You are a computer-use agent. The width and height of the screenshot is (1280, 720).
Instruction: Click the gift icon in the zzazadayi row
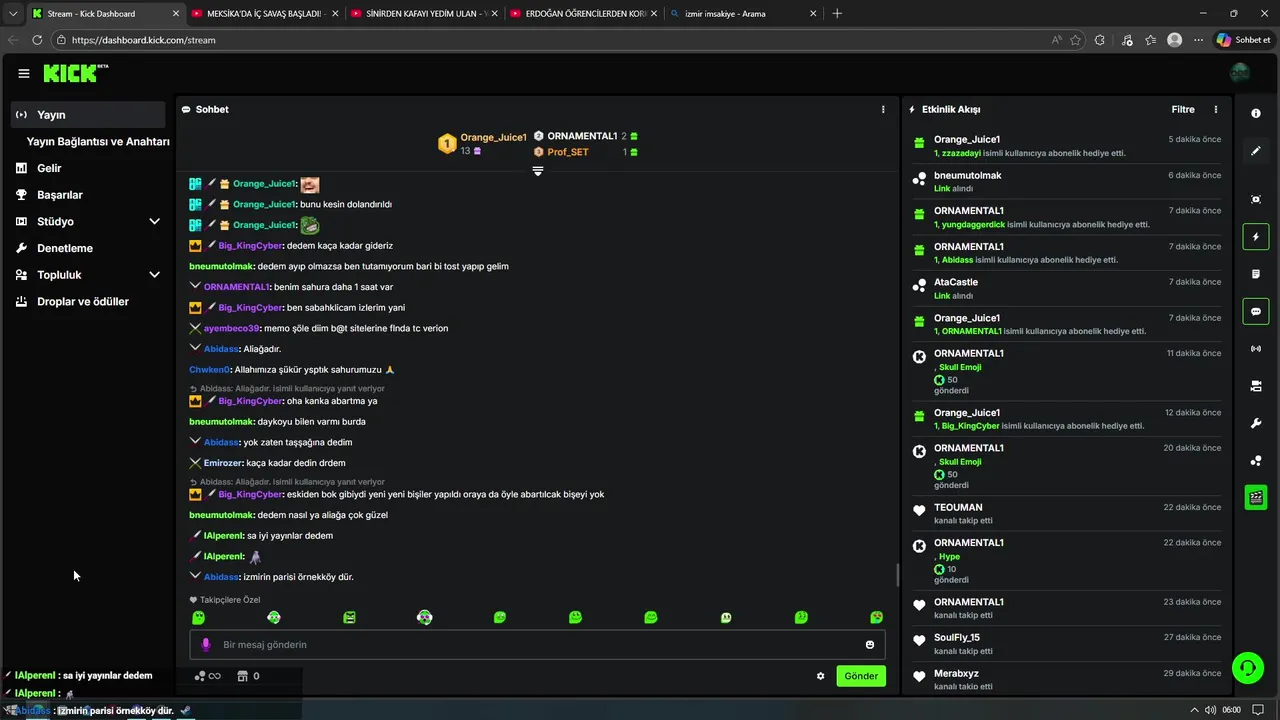click(919, 143)
